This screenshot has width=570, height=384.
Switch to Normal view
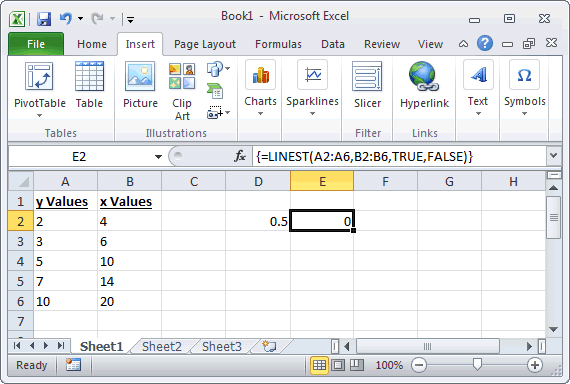[x=320, y=365]
